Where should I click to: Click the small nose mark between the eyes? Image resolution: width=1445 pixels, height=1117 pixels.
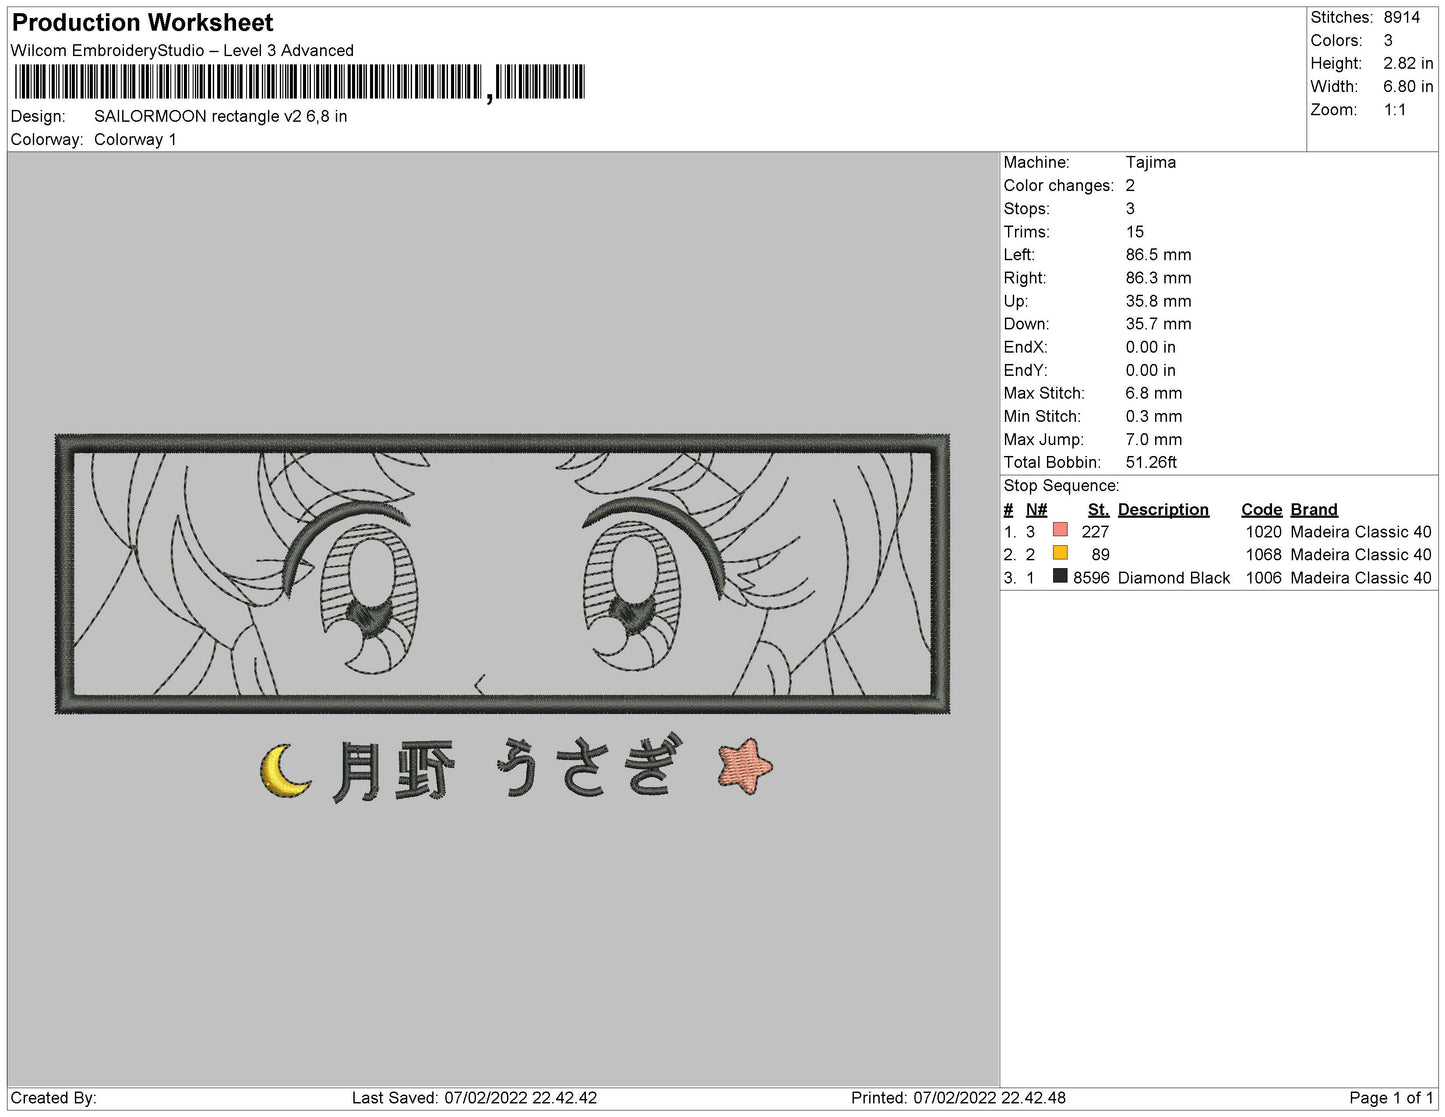pyautogui.click(x=480, y=684)
